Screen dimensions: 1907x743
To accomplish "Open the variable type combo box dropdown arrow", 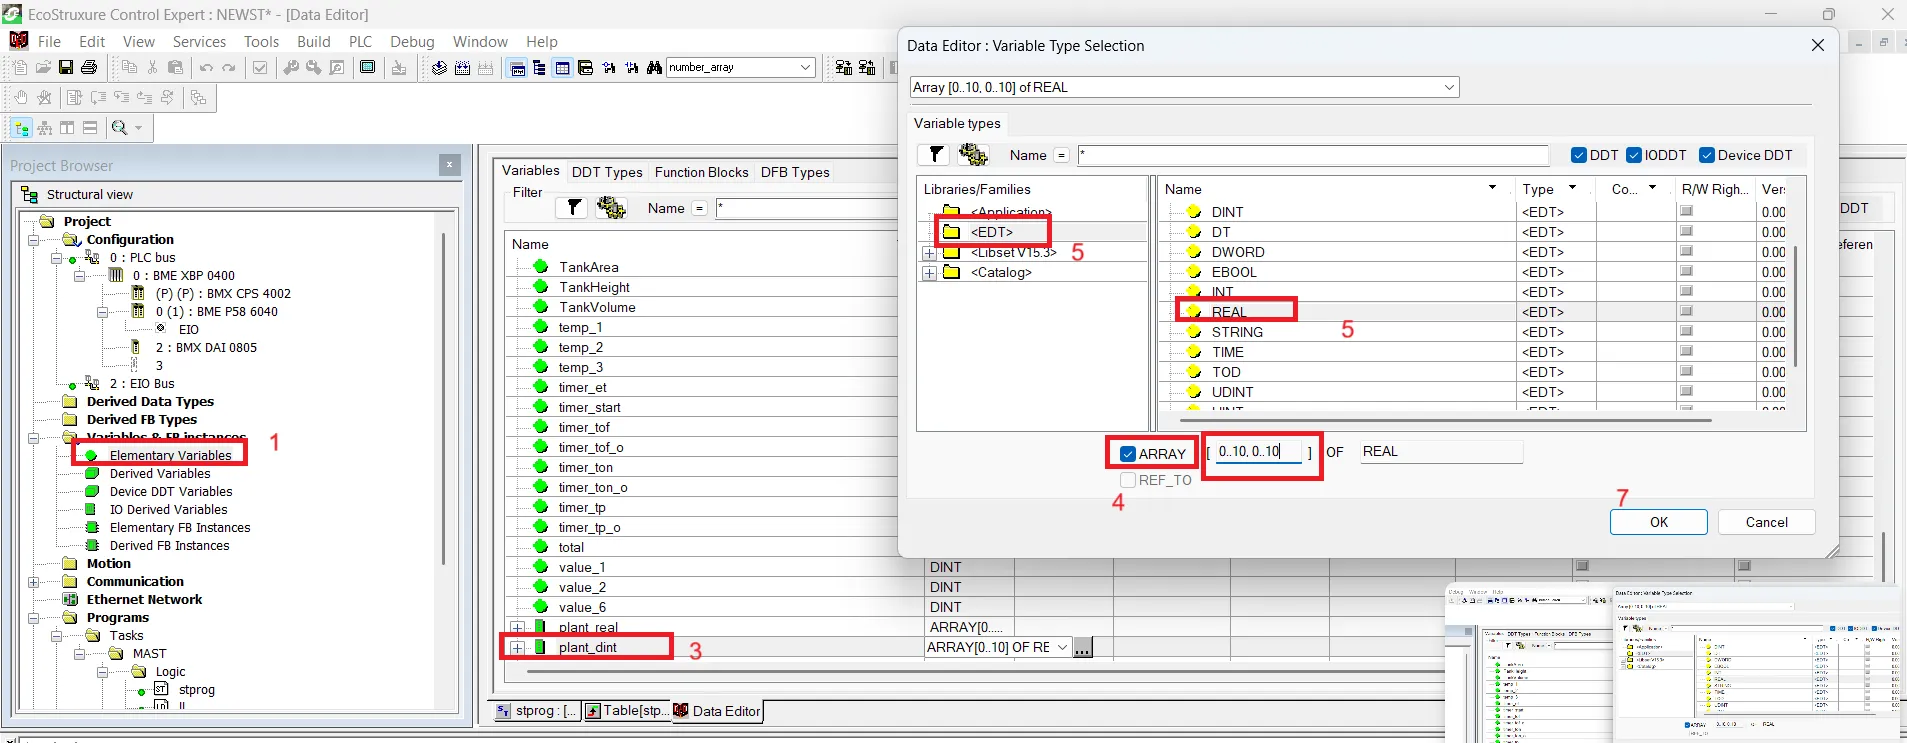I will [x=1449, y=87].
